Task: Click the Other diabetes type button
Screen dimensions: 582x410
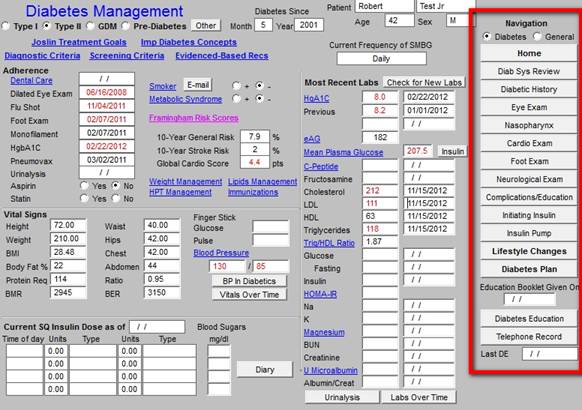Action: 206,26
